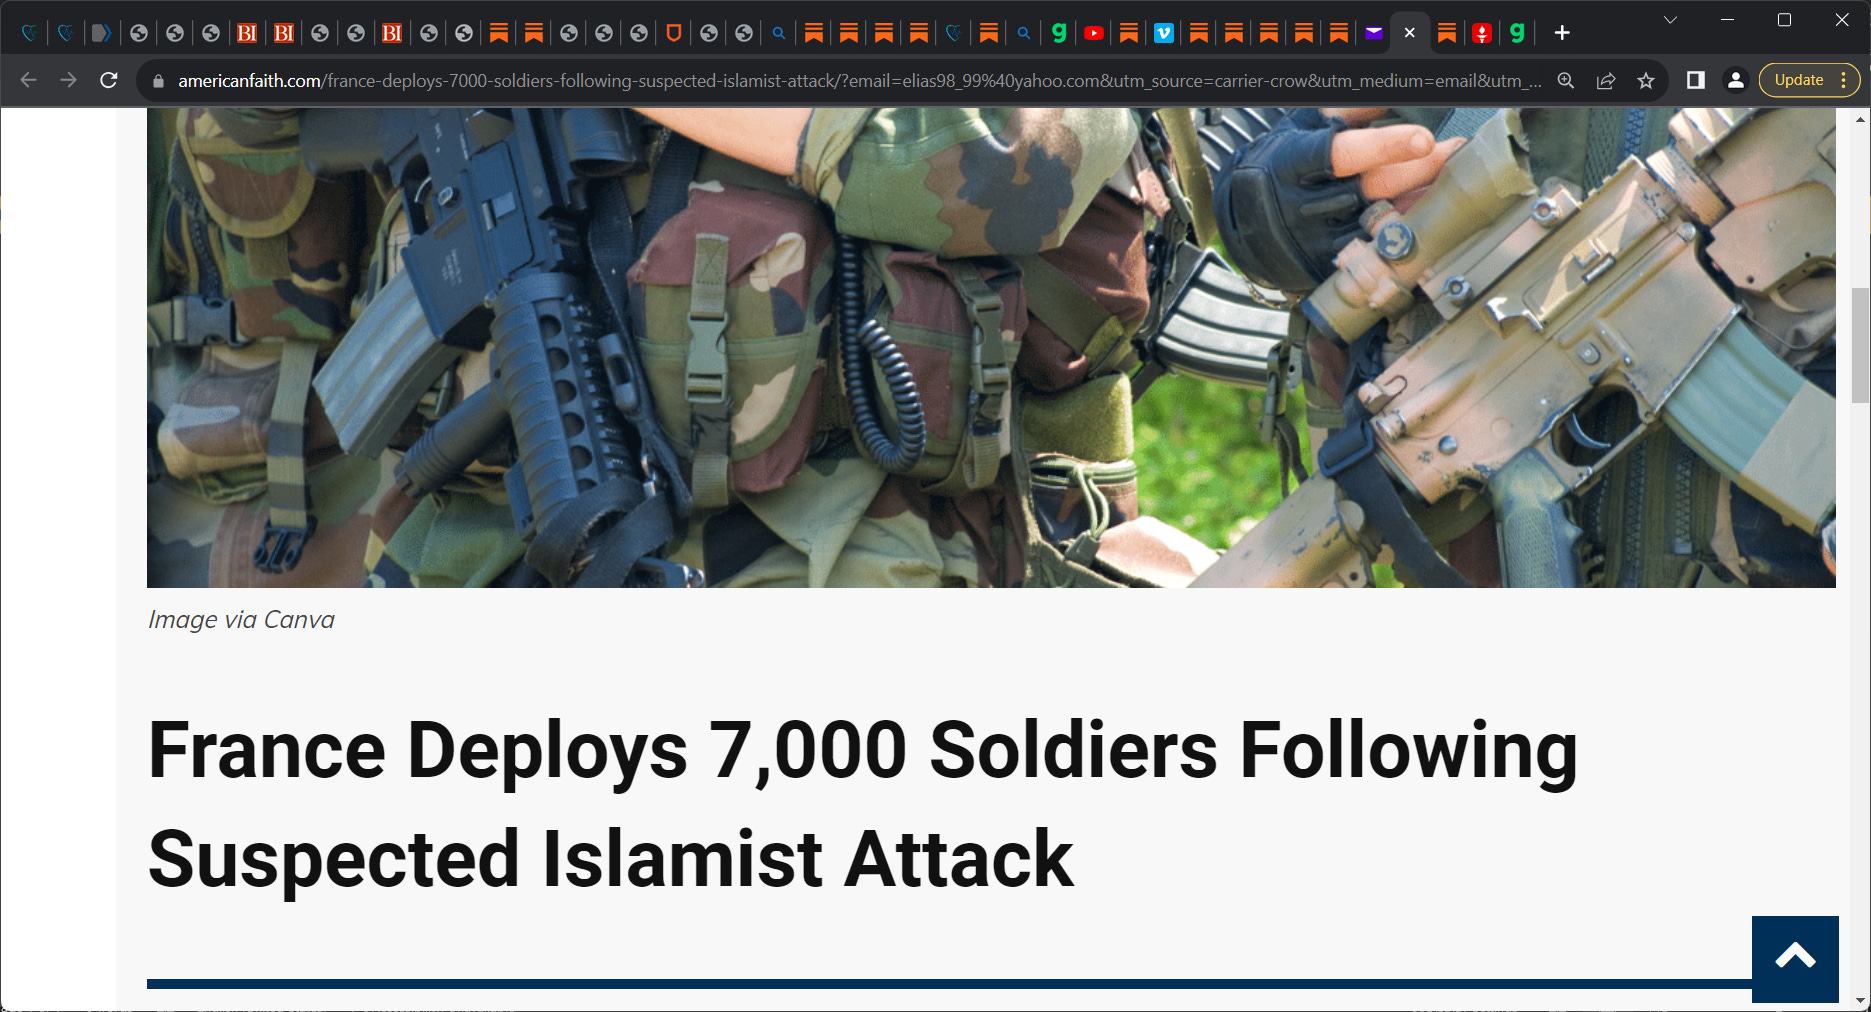Reload the americanfaith.com page

pyautogui.click(x=109, y=80)
